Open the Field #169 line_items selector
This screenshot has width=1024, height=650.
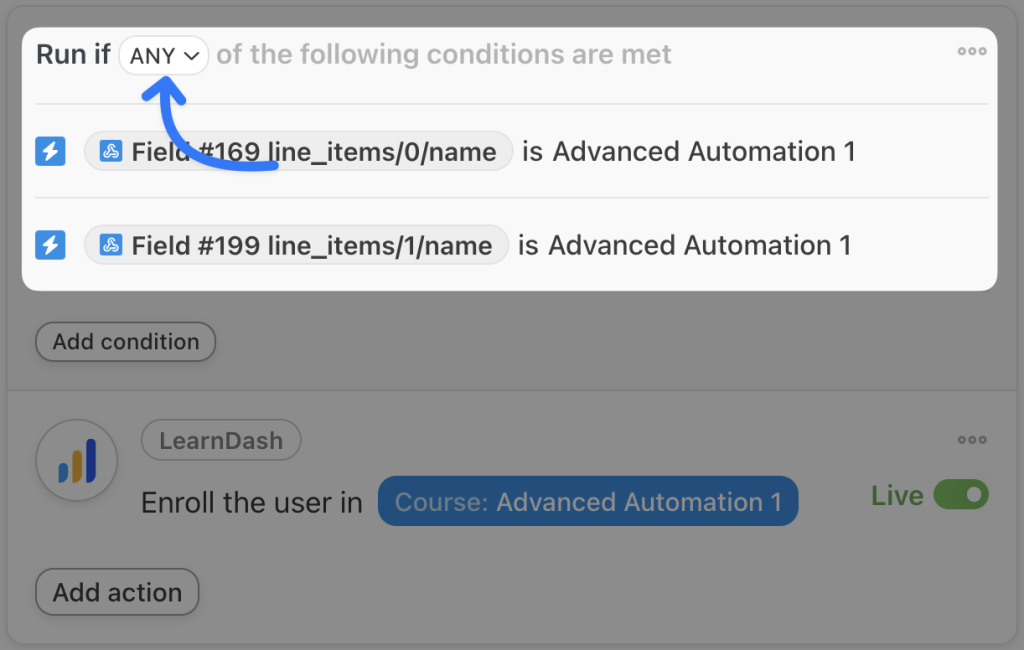coord(300,151)
